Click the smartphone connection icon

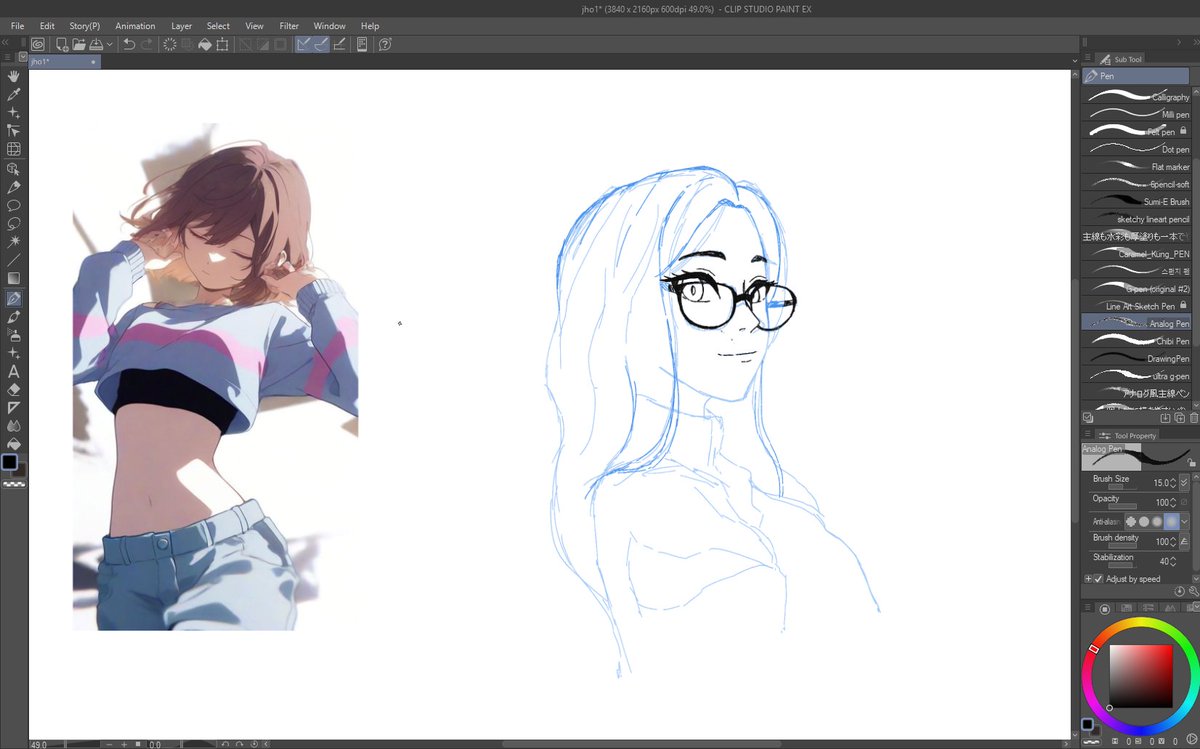pyautogui.click(x=362, y=44)
